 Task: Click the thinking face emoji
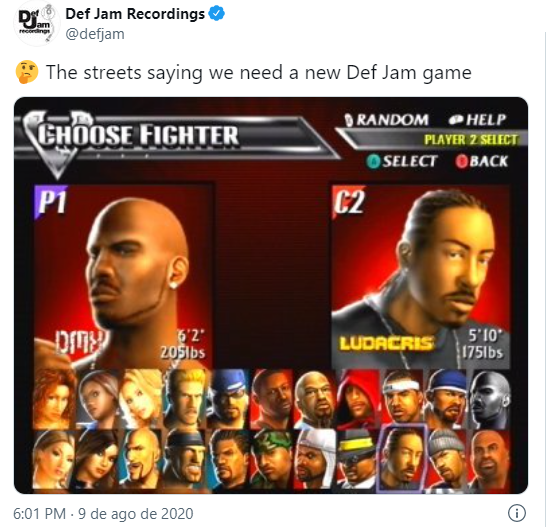pos(27,72)
